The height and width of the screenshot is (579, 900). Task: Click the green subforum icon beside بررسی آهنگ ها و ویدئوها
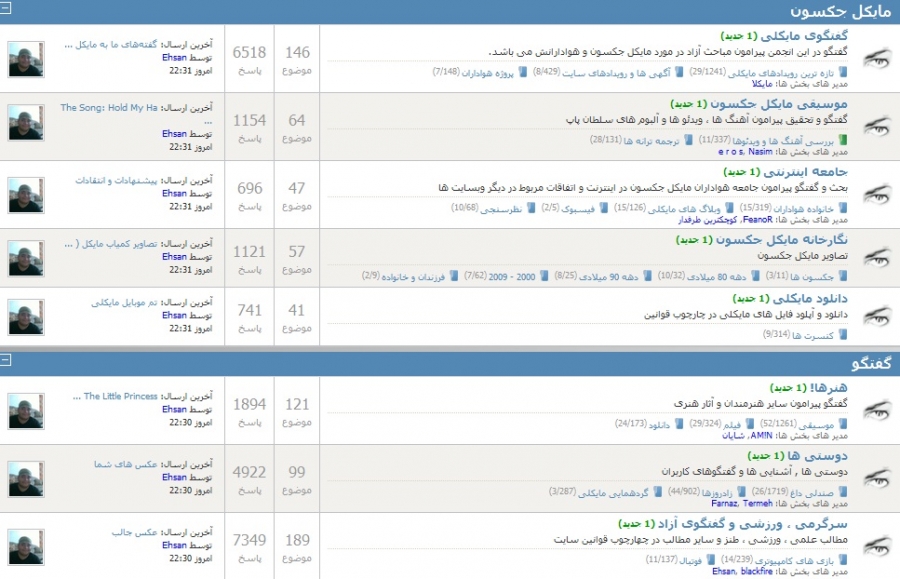[x=841, y=141]
